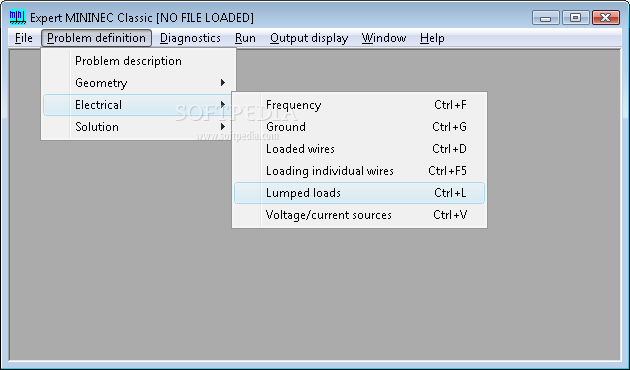Open the Run menu

point(245,38)
